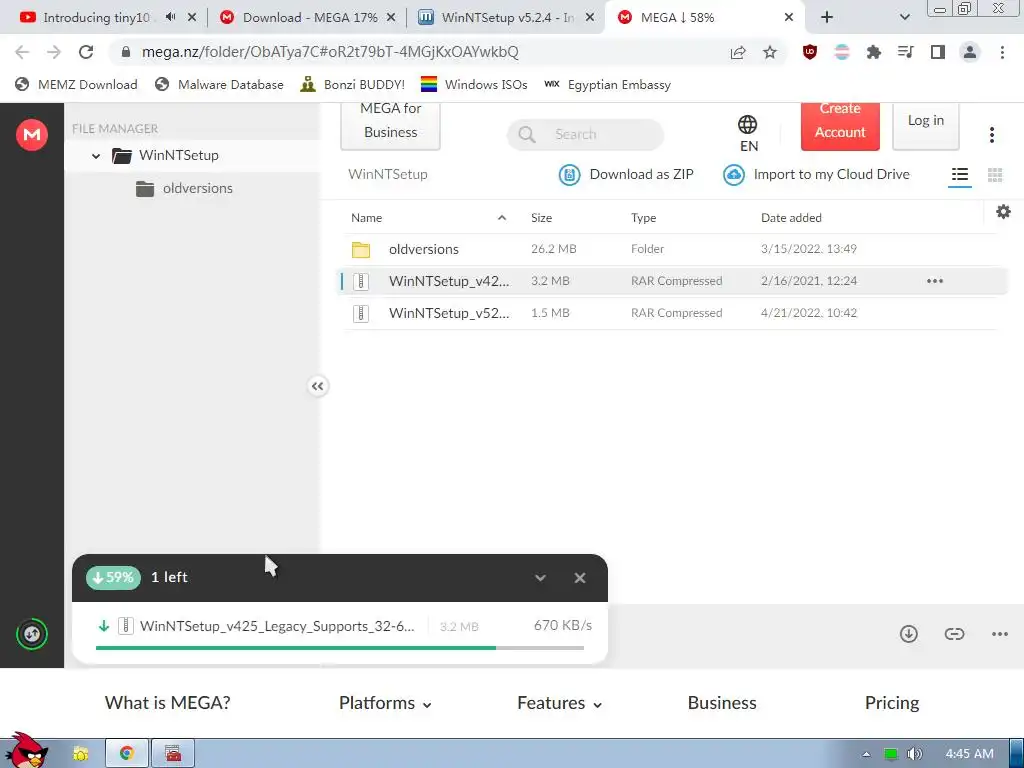The height and width of the screenshot is (768, 1024).
Task: Click the address bar URL
Action: click(x=330, y=52)
